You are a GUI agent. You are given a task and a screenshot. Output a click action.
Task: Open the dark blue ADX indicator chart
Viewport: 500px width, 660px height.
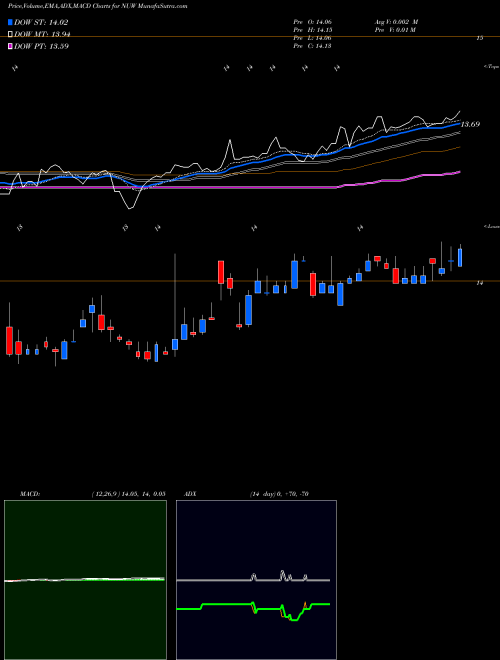pos(256,580)
